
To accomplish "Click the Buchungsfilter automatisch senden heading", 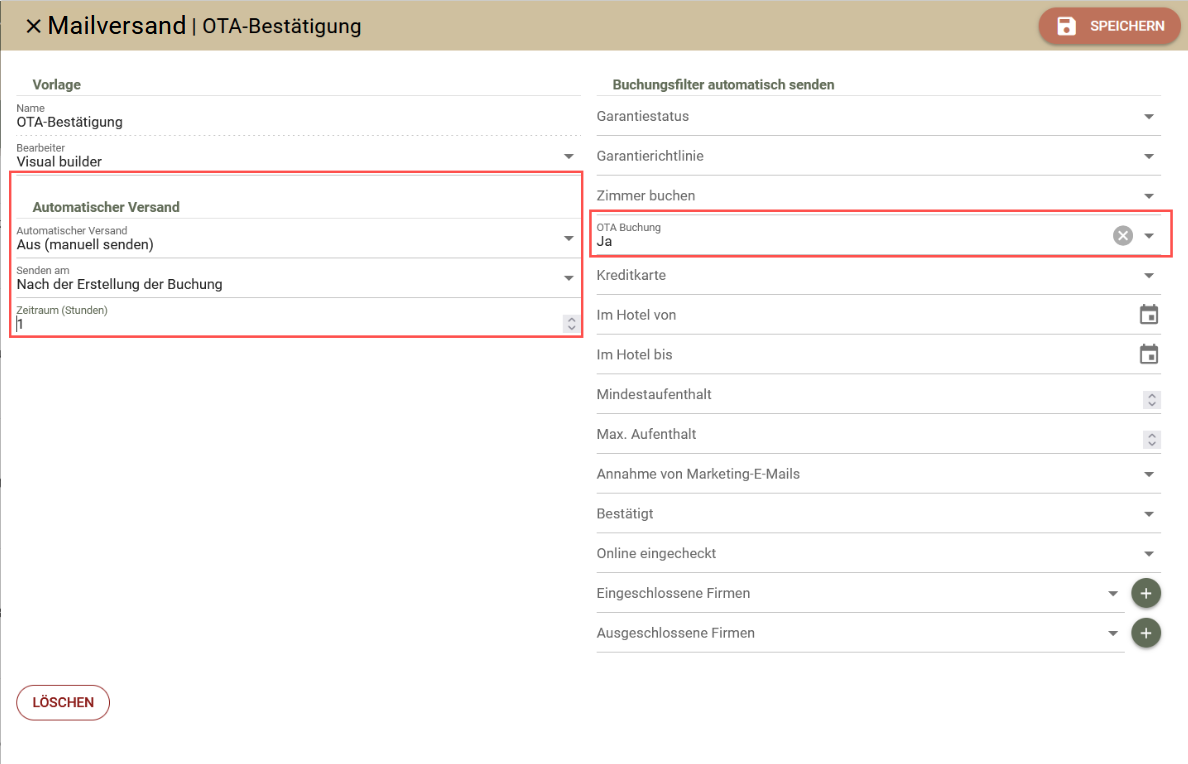I will pyautogui.click(x=723, y=85).
